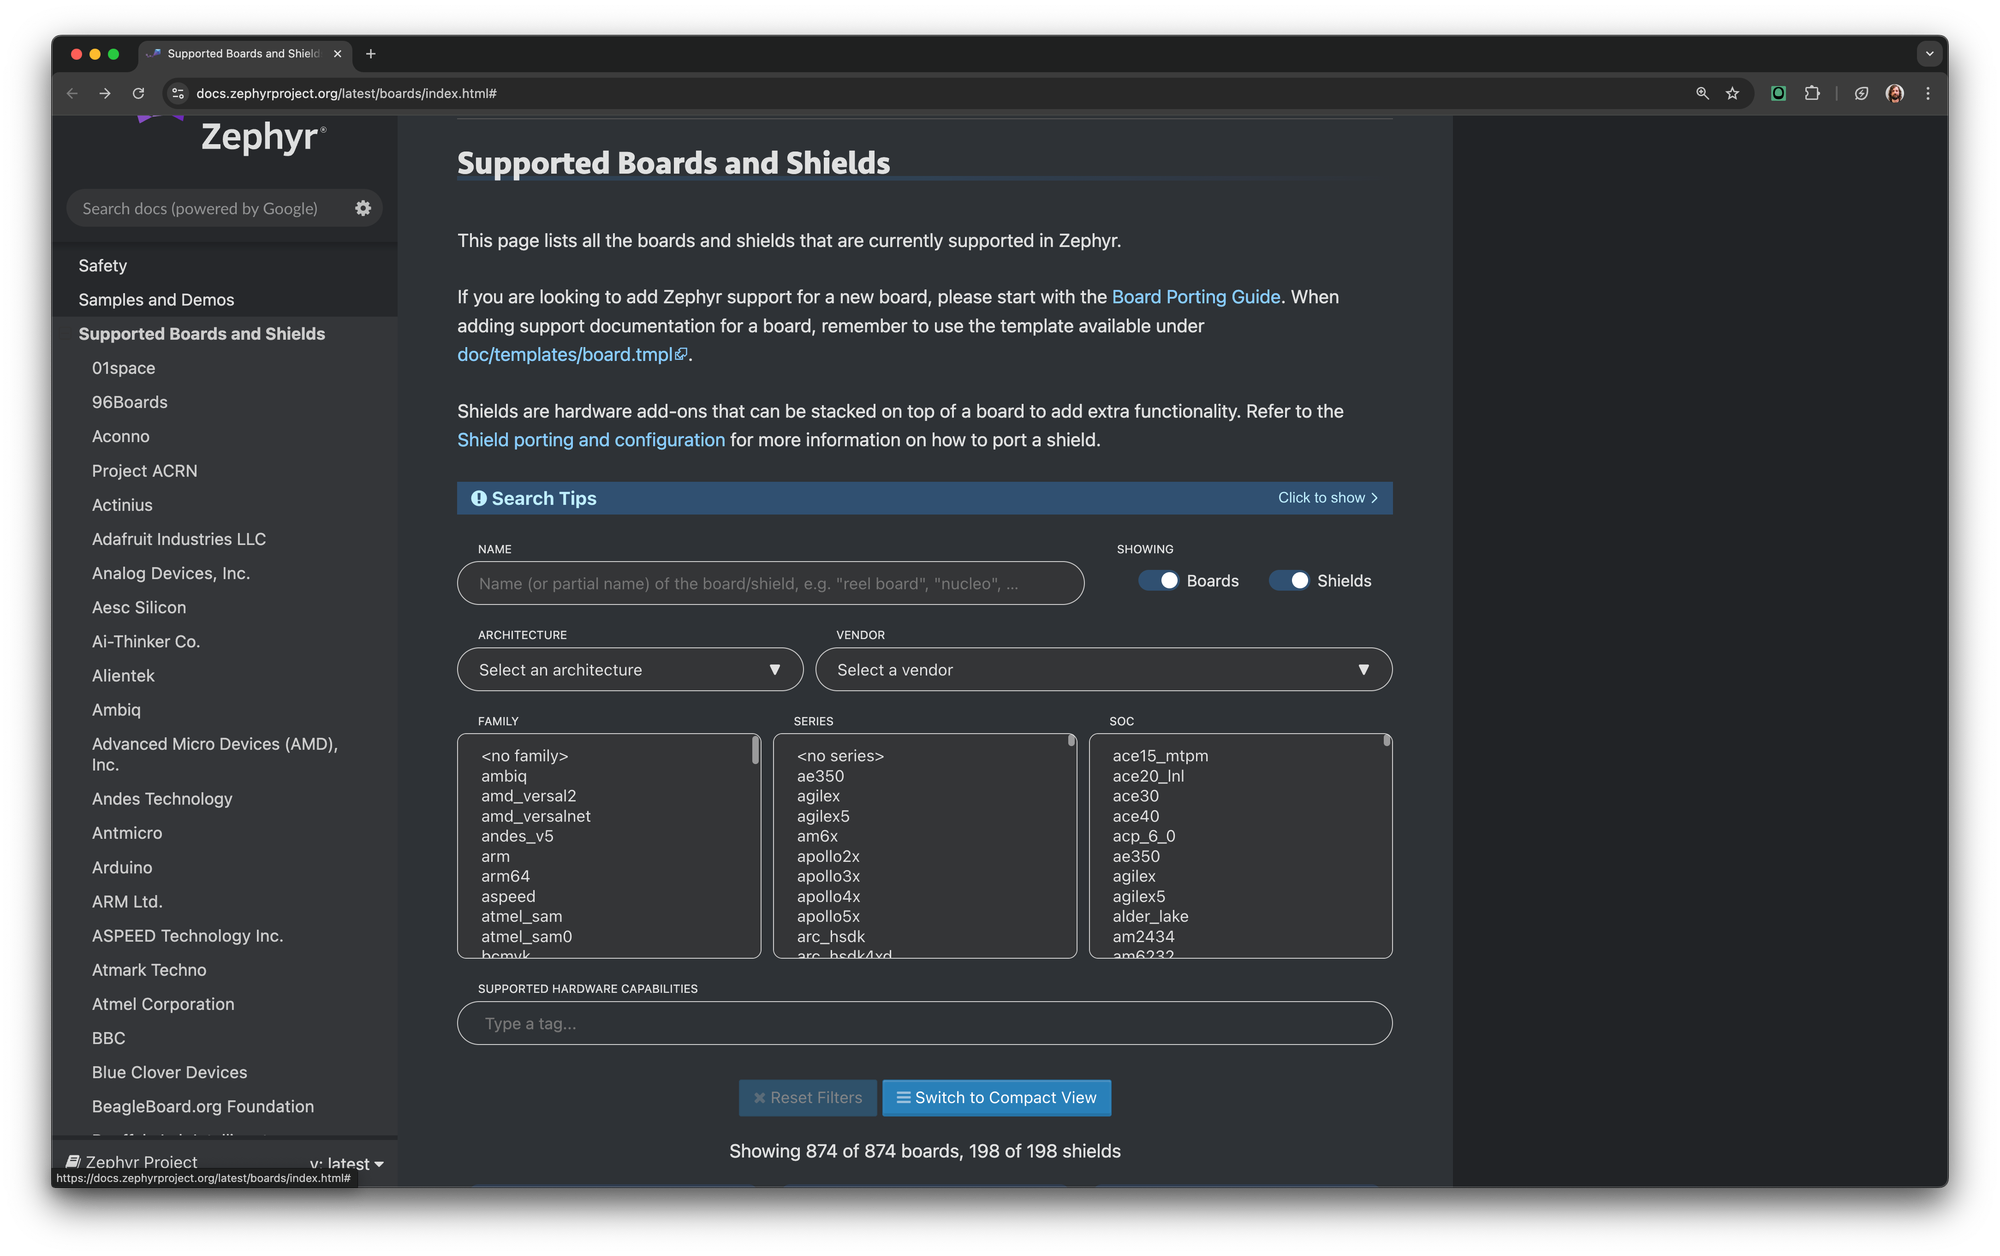Viewport: 2000px width, 1256px height.
Task: Disable the Boards toggle
Action: pos(1157,580)
